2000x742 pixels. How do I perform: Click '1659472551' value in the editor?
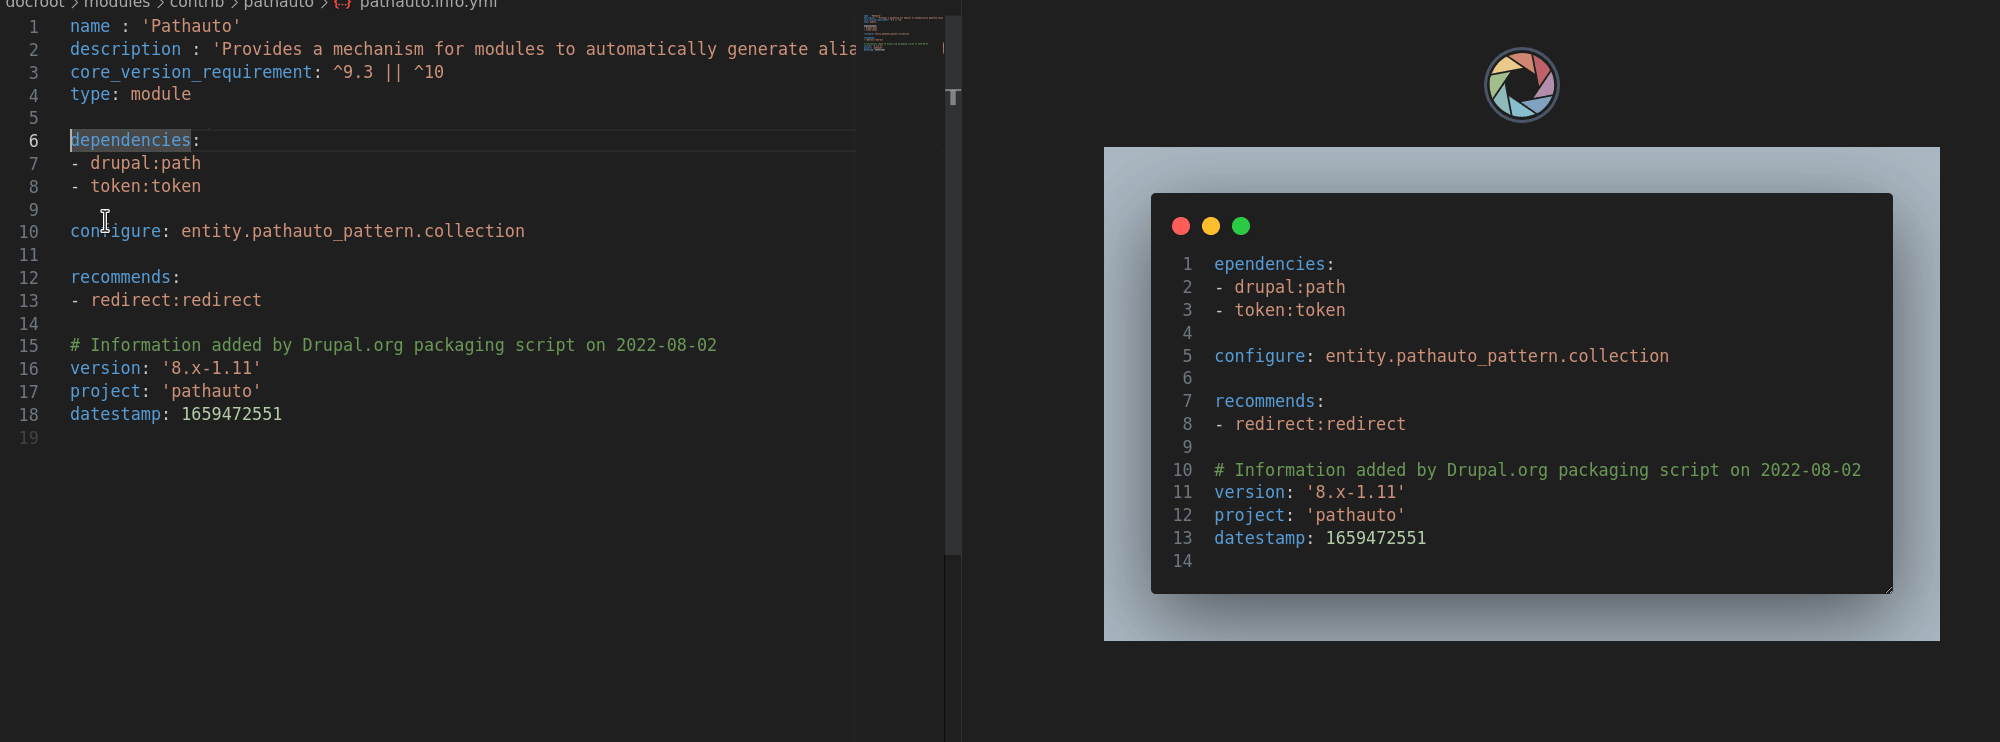[x=232, y=414]
